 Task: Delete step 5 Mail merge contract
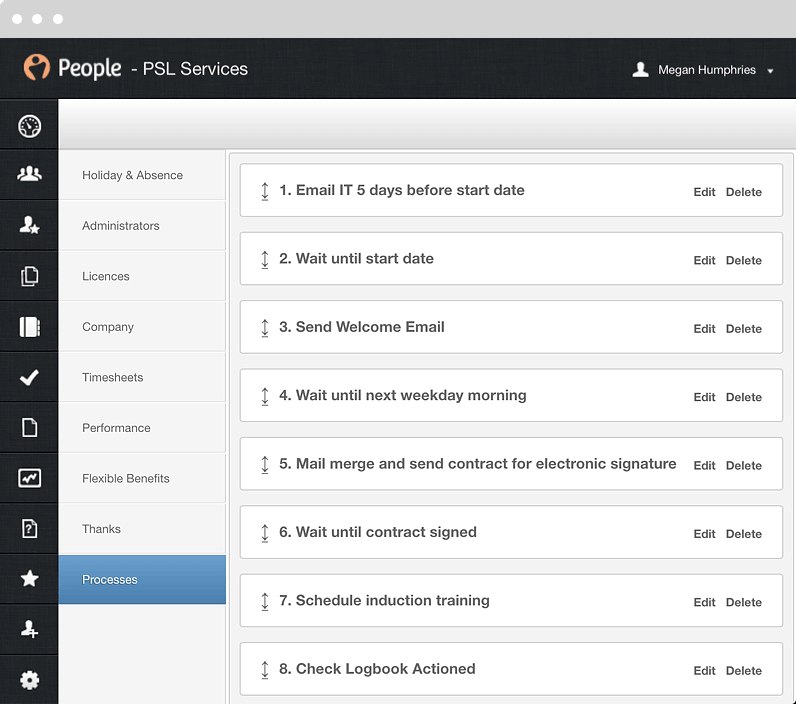point(744,465)
